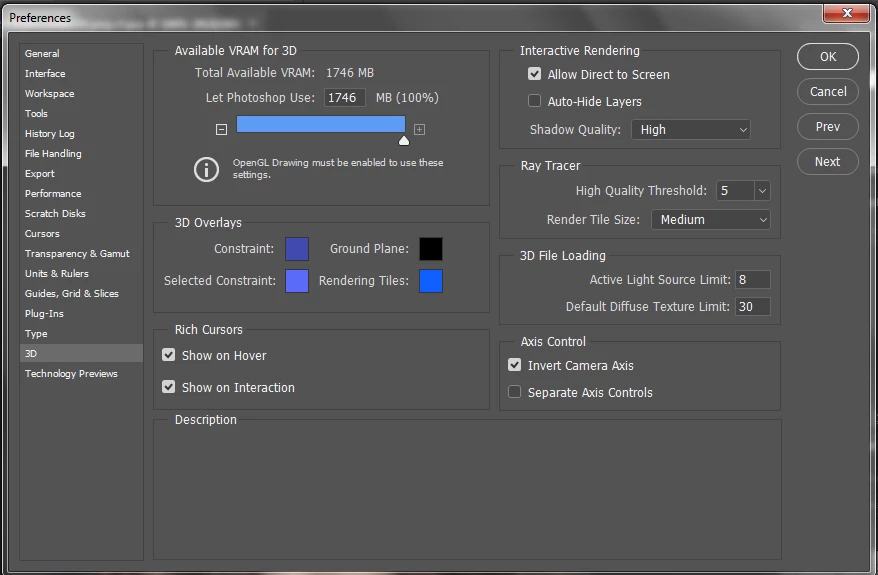
Task: Click the VRAM slider handle
Action: [404, 140]
